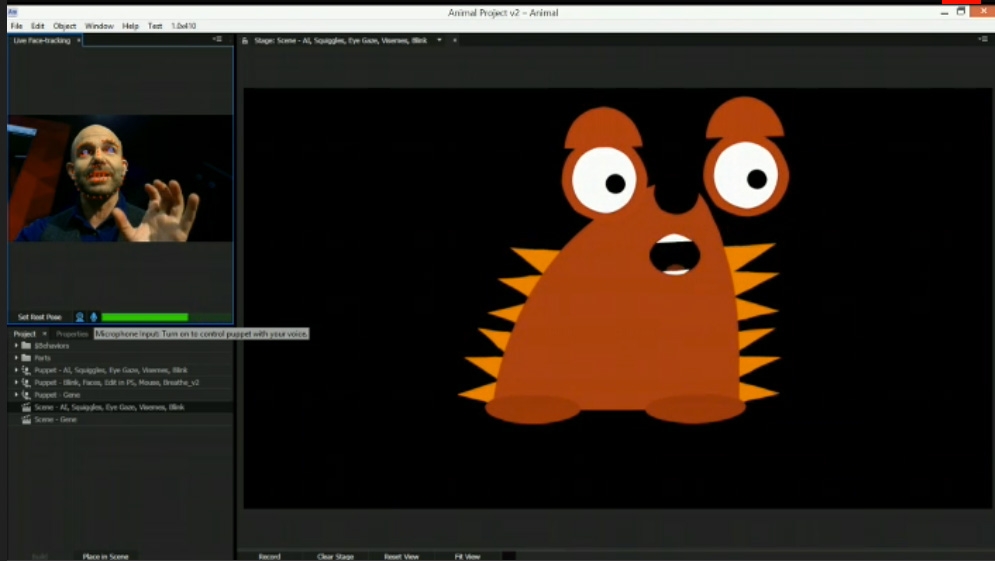995x561 pixels.
Task: Open the Live Face-tracking panel menu icon
Action: [217, 39]
